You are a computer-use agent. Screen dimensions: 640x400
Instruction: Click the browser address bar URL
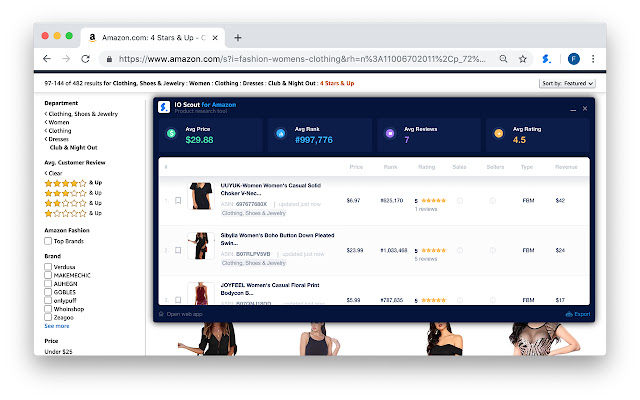click(x=302, y=59)
